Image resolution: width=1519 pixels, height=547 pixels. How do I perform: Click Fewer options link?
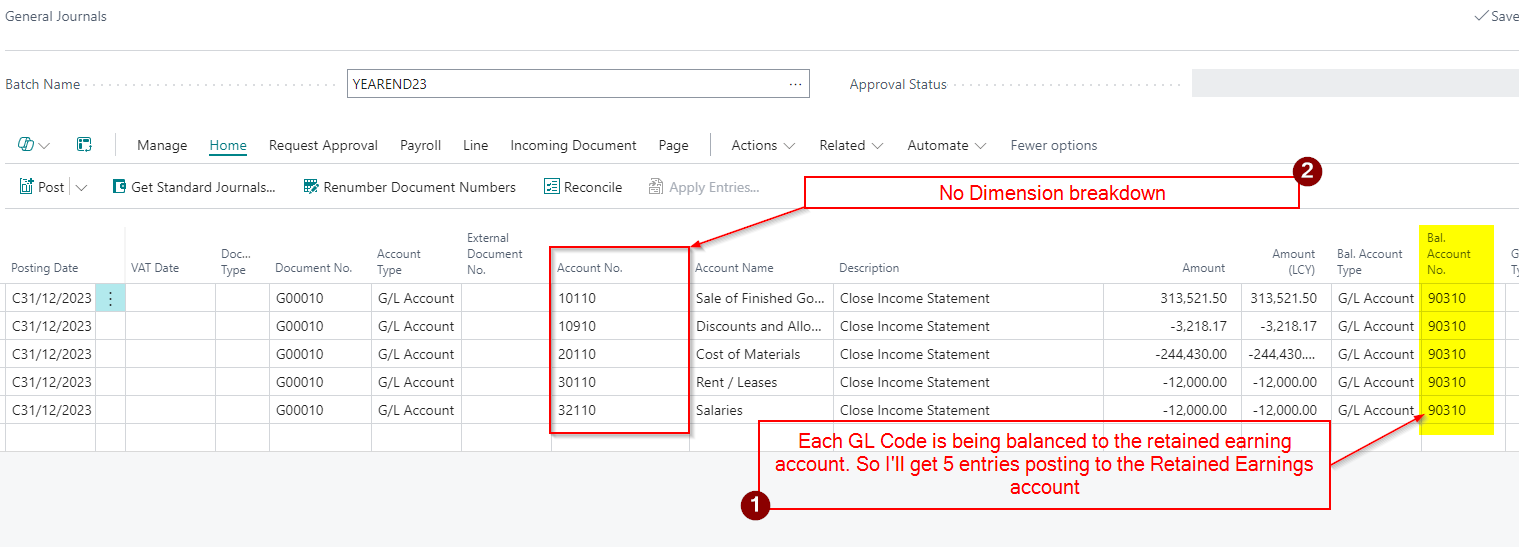coord(1054,145)
